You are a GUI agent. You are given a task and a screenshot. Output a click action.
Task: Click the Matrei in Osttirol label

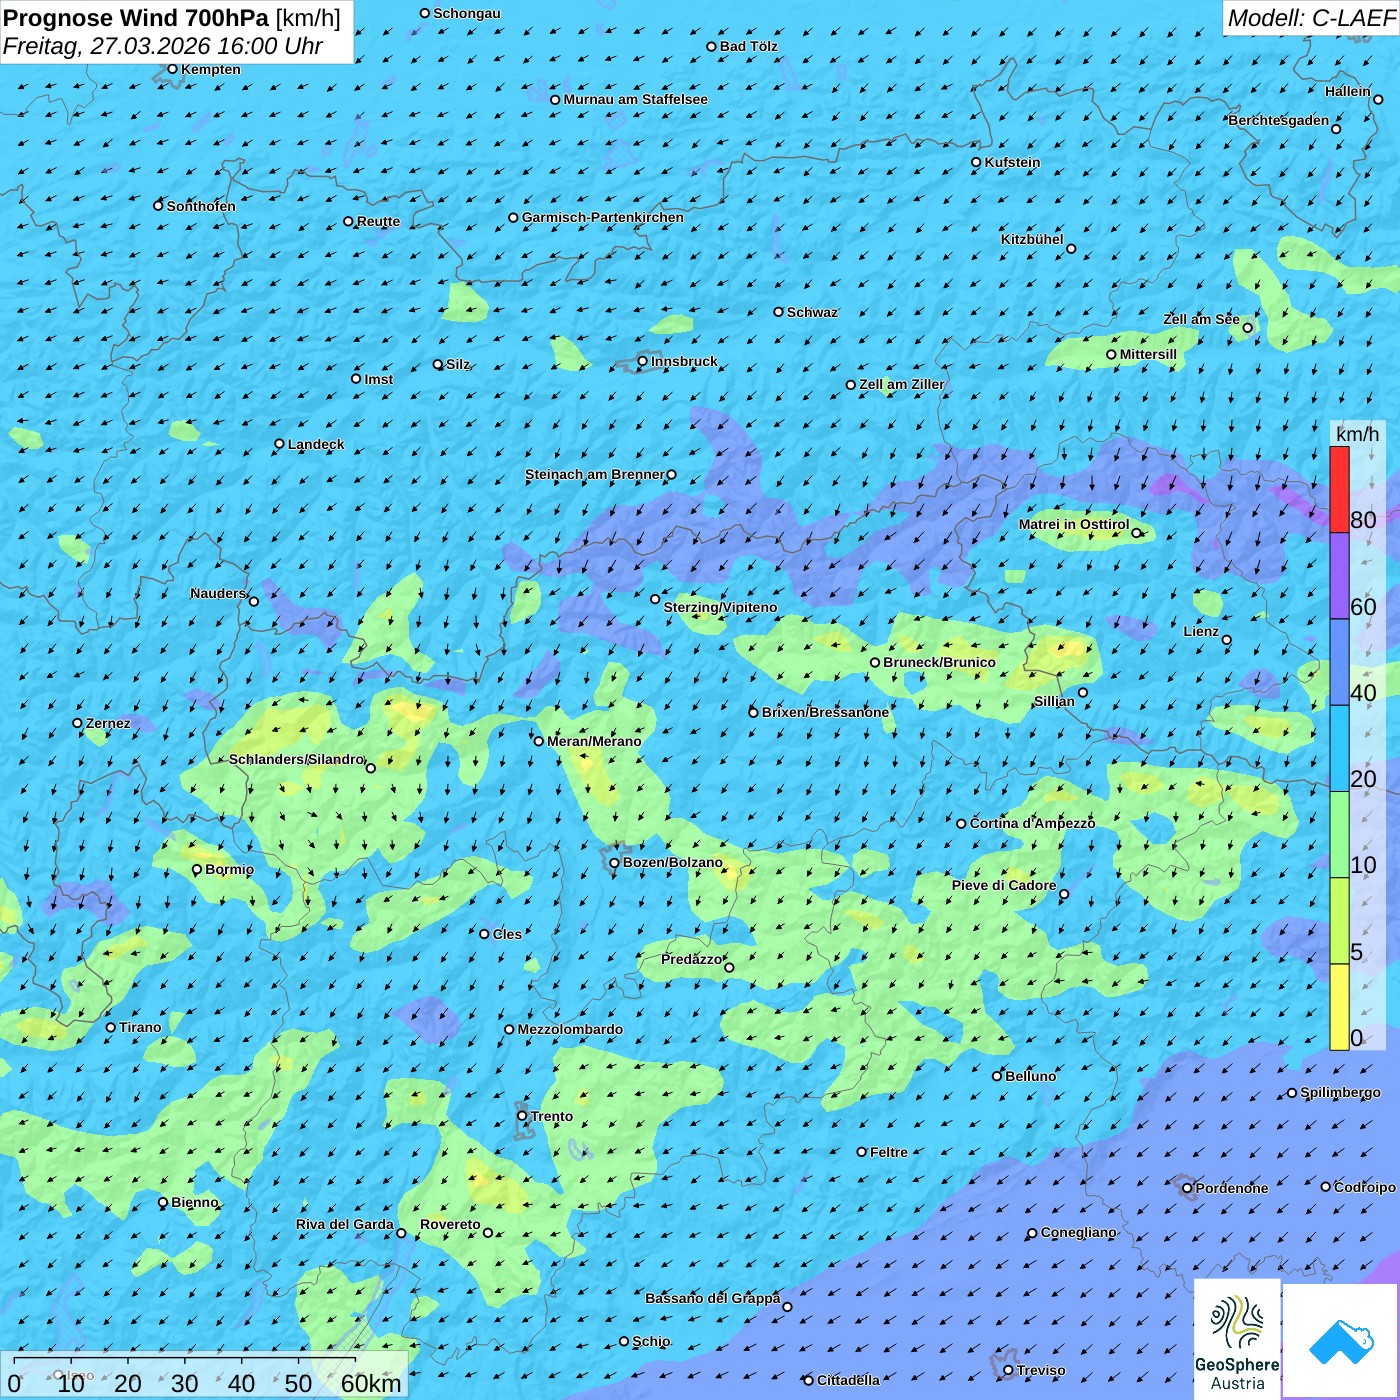[x=1074, y=524]
